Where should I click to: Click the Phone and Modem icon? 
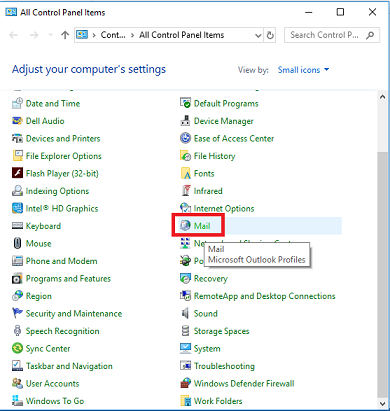tap(17, 261)
